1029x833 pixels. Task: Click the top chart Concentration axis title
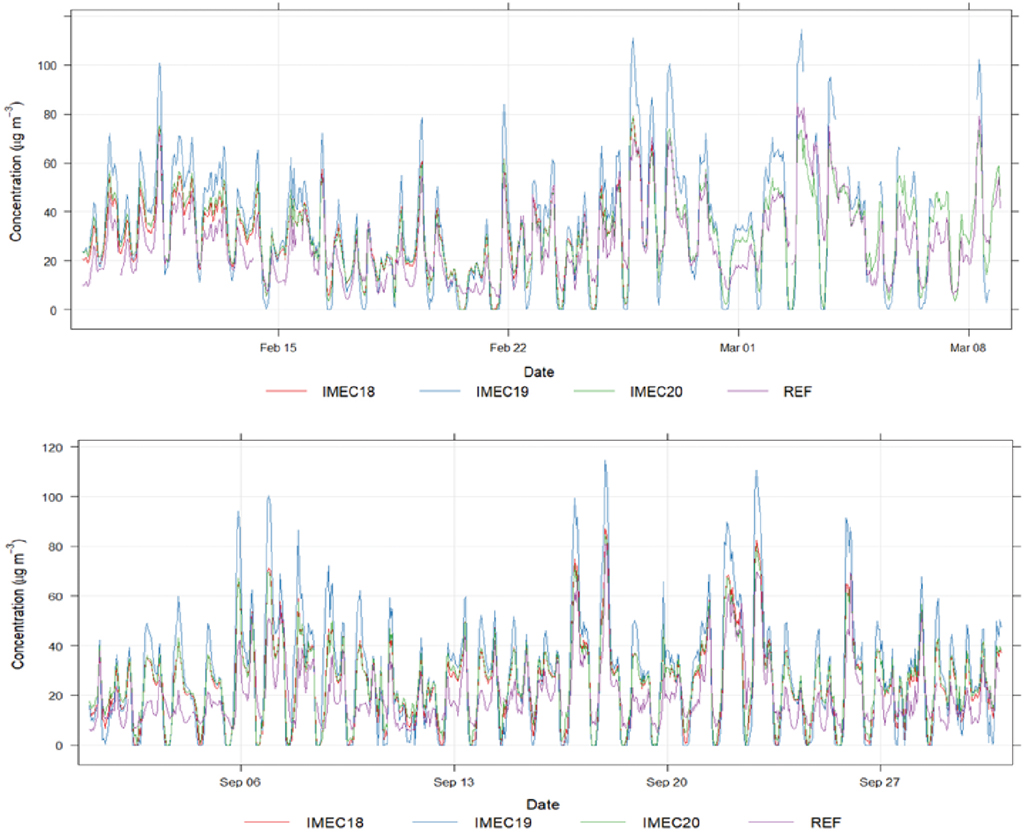click(15, 171)
